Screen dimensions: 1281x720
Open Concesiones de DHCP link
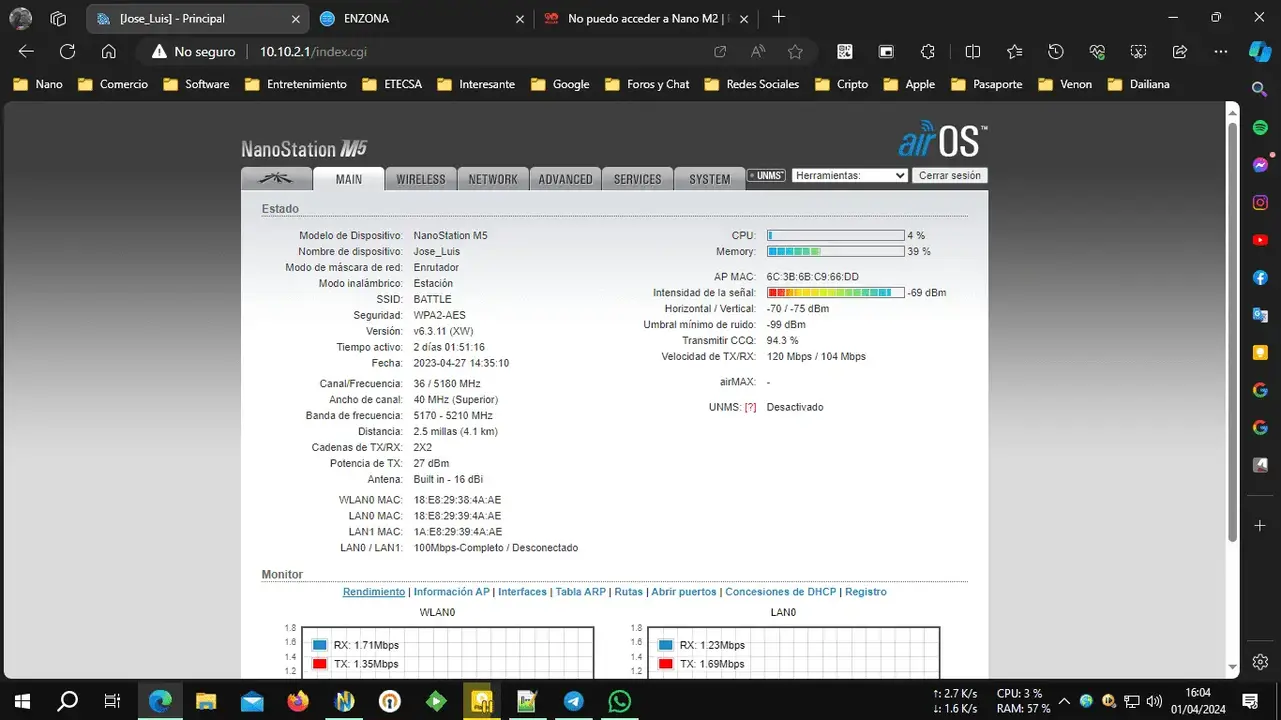point(780,592)
